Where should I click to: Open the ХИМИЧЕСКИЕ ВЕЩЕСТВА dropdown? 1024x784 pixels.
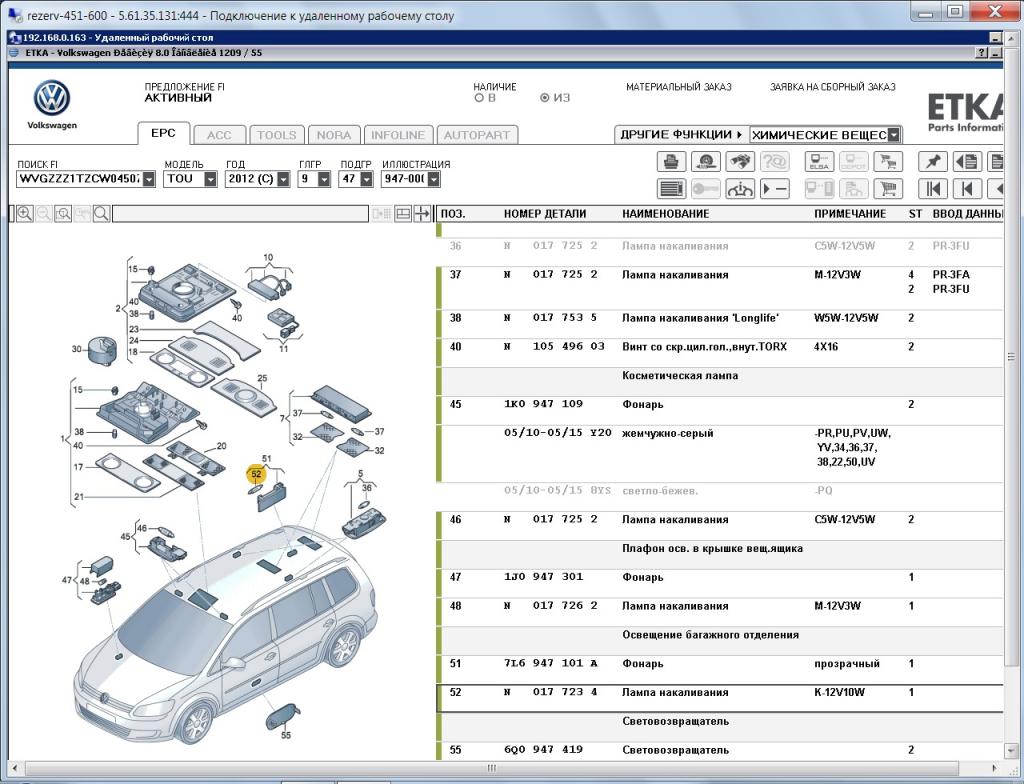coord(894,135)
